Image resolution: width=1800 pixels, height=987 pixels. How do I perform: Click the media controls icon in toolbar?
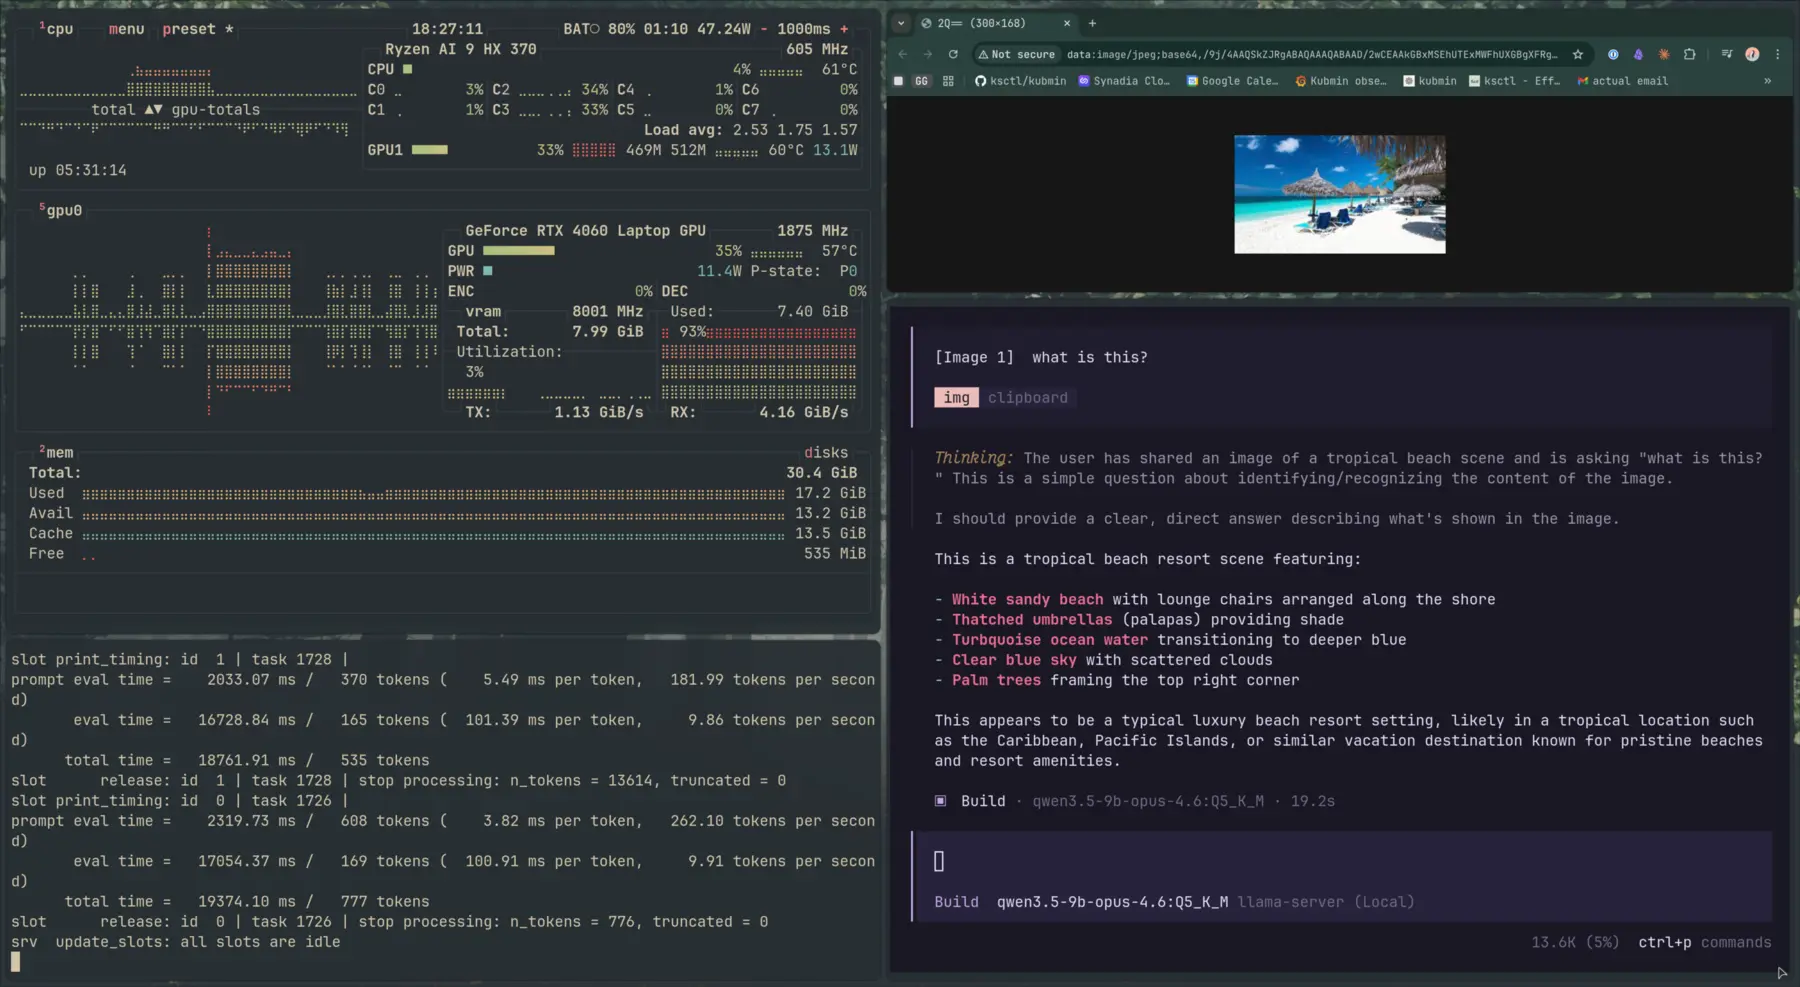[x=1727, y=54]
